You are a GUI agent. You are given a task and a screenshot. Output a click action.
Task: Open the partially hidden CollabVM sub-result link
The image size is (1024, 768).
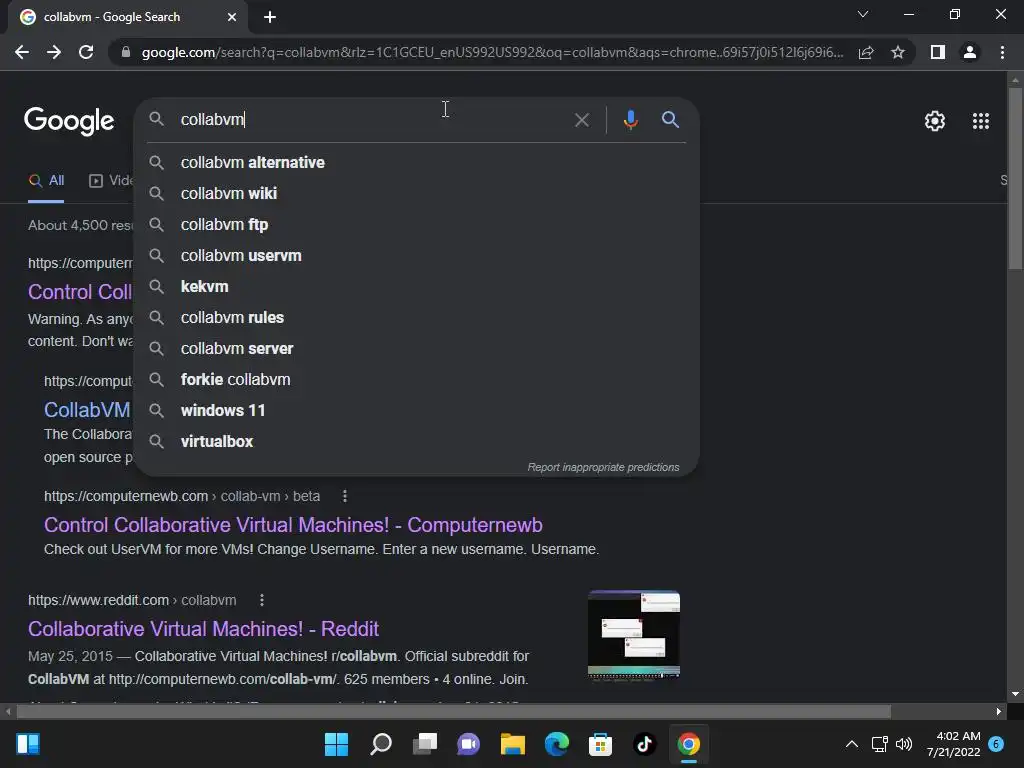(x=87, y=410)
